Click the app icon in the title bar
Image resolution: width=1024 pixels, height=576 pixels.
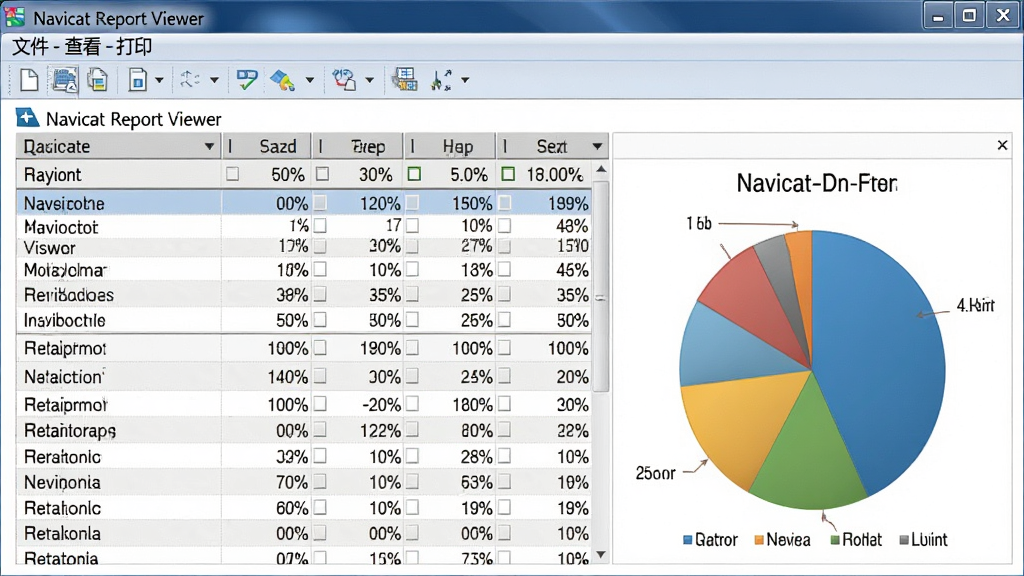(x=14, y=18)
